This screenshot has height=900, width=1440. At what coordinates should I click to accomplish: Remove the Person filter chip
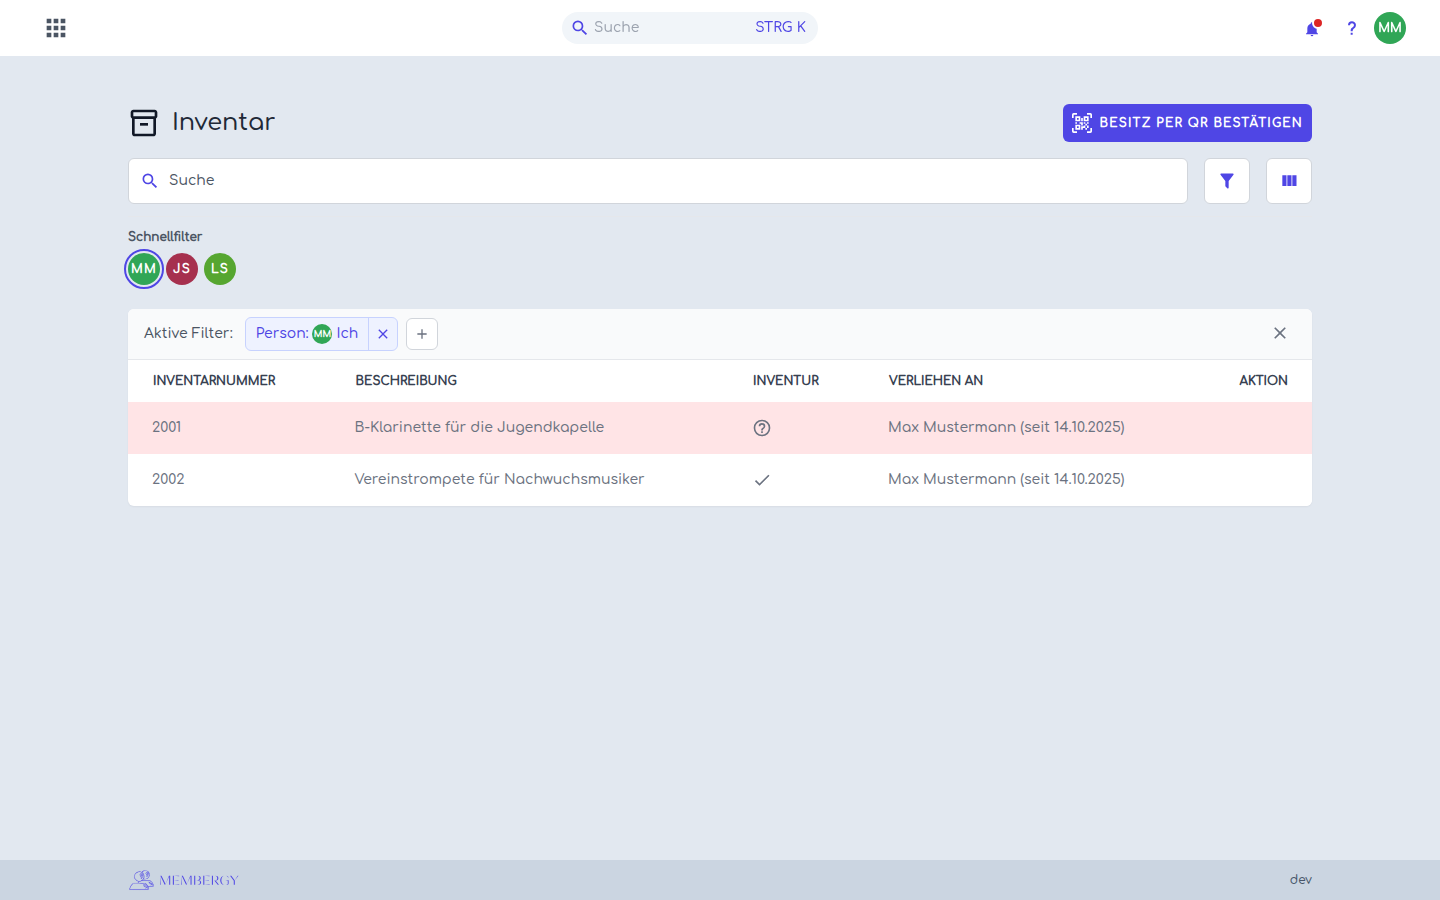click(383, 334)
